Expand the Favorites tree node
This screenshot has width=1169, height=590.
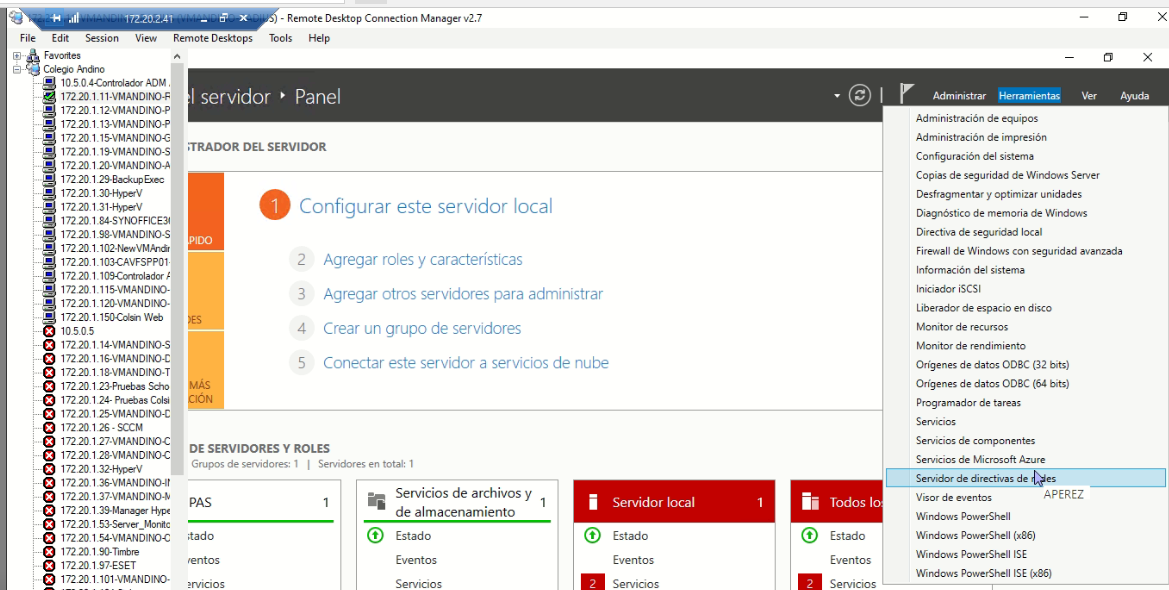point(17,55)
